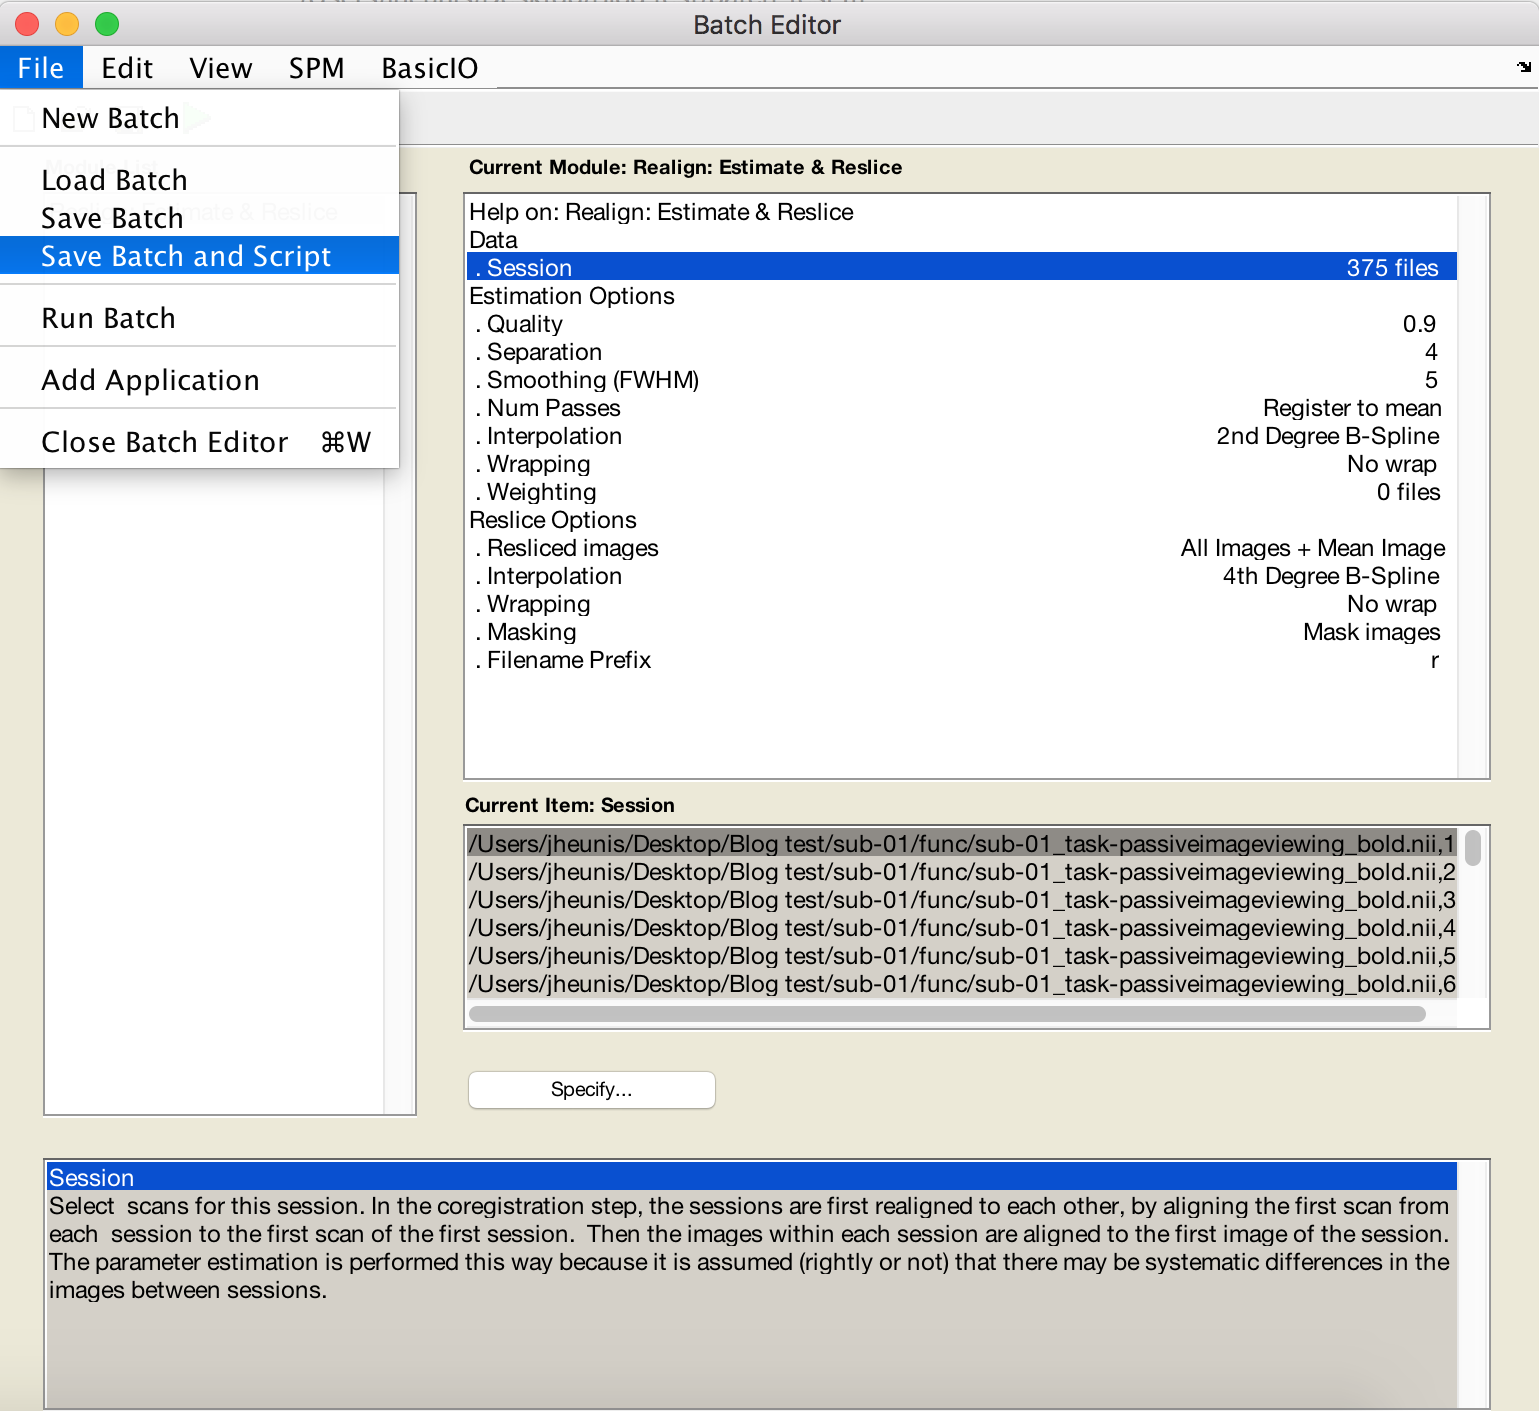Select the Reslice Options row
The width and height of the screenshot is (1539, 1411).
(x=962, y=520)
